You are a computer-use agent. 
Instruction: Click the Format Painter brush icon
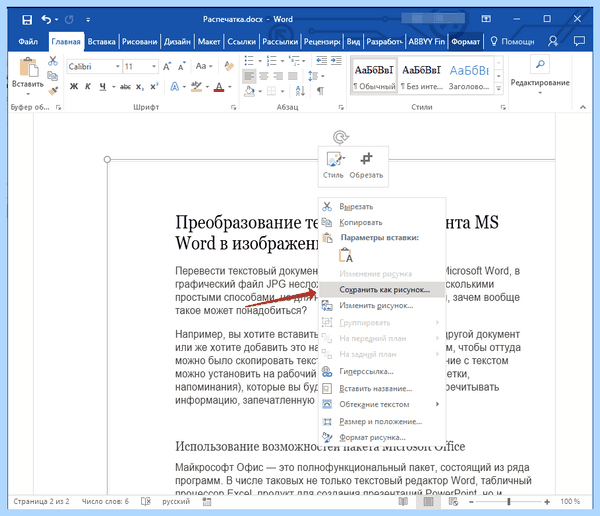53,91
